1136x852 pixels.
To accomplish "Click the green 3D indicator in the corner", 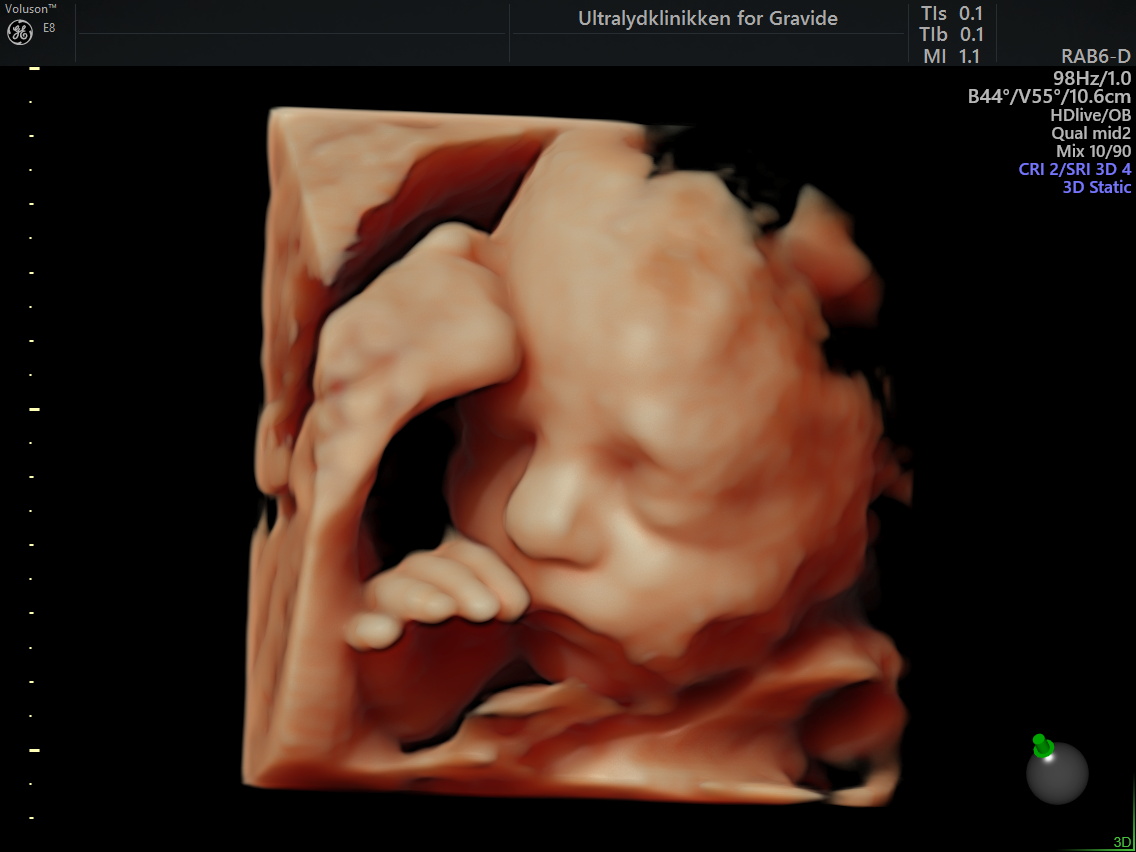I will pos(1122,843).
